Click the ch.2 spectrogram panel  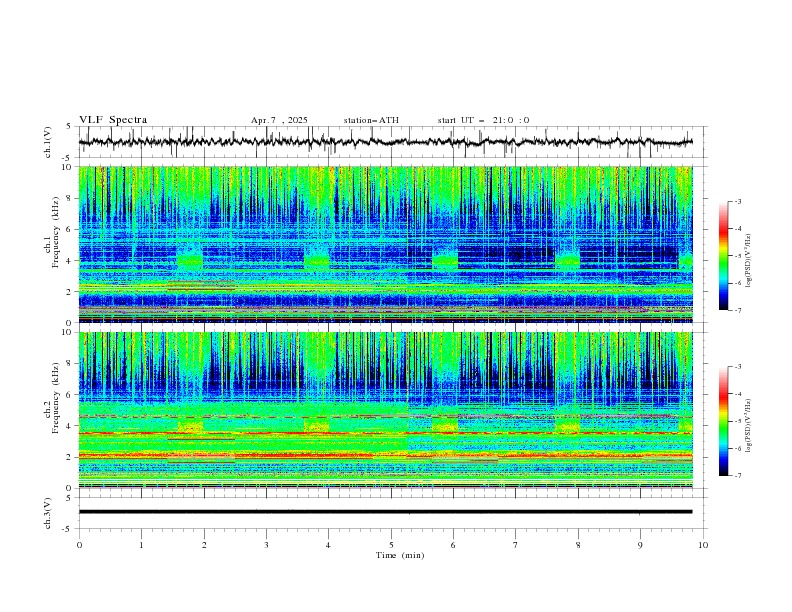point(386,410)
